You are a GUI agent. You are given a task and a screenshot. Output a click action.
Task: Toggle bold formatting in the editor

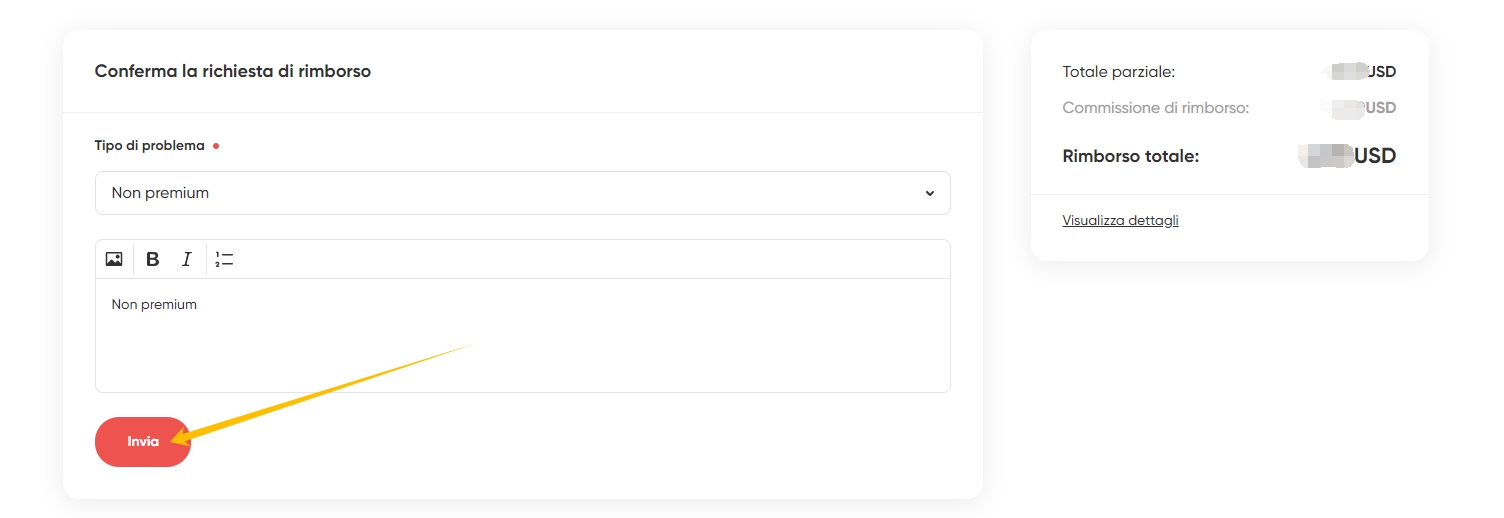[x=153, y=259]
